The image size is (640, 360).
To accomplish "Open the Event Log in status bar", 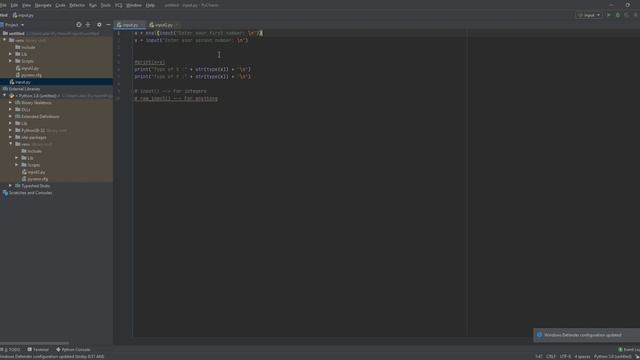I will click(x=629, y=350).
